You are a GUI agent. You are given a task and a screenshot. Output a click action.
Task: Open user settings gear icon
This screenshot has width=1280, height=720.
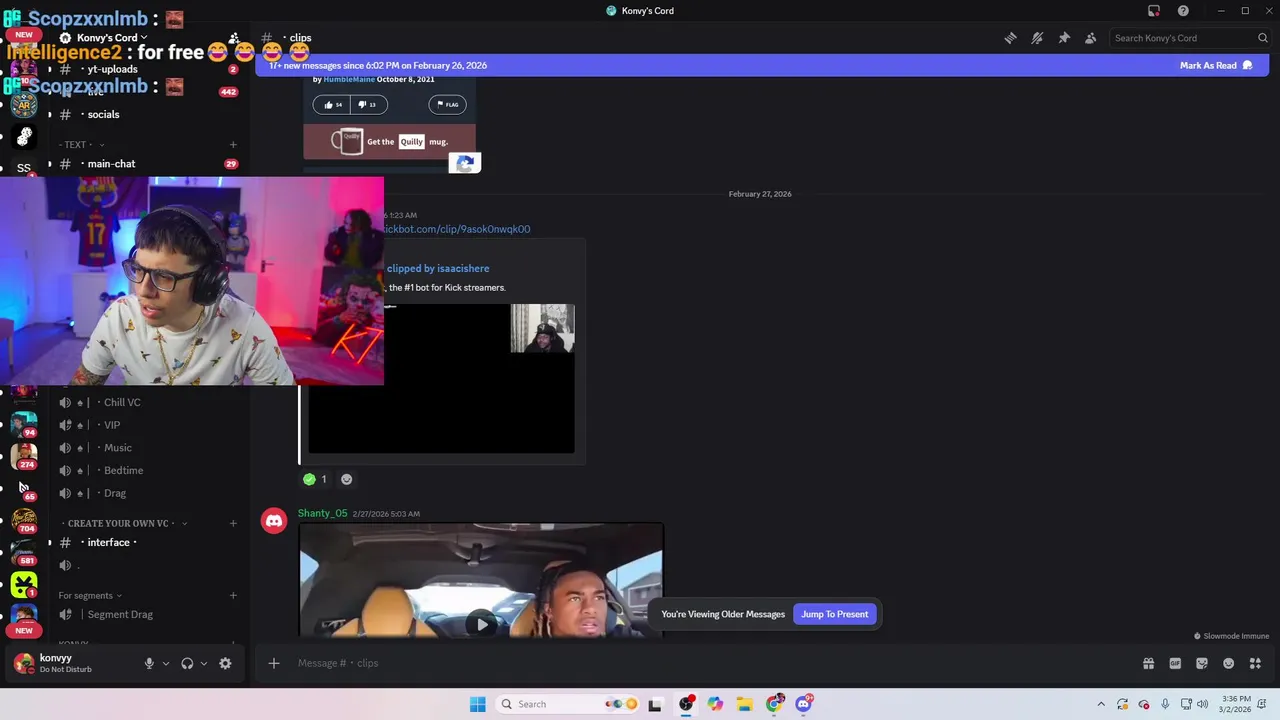[225, 663]
